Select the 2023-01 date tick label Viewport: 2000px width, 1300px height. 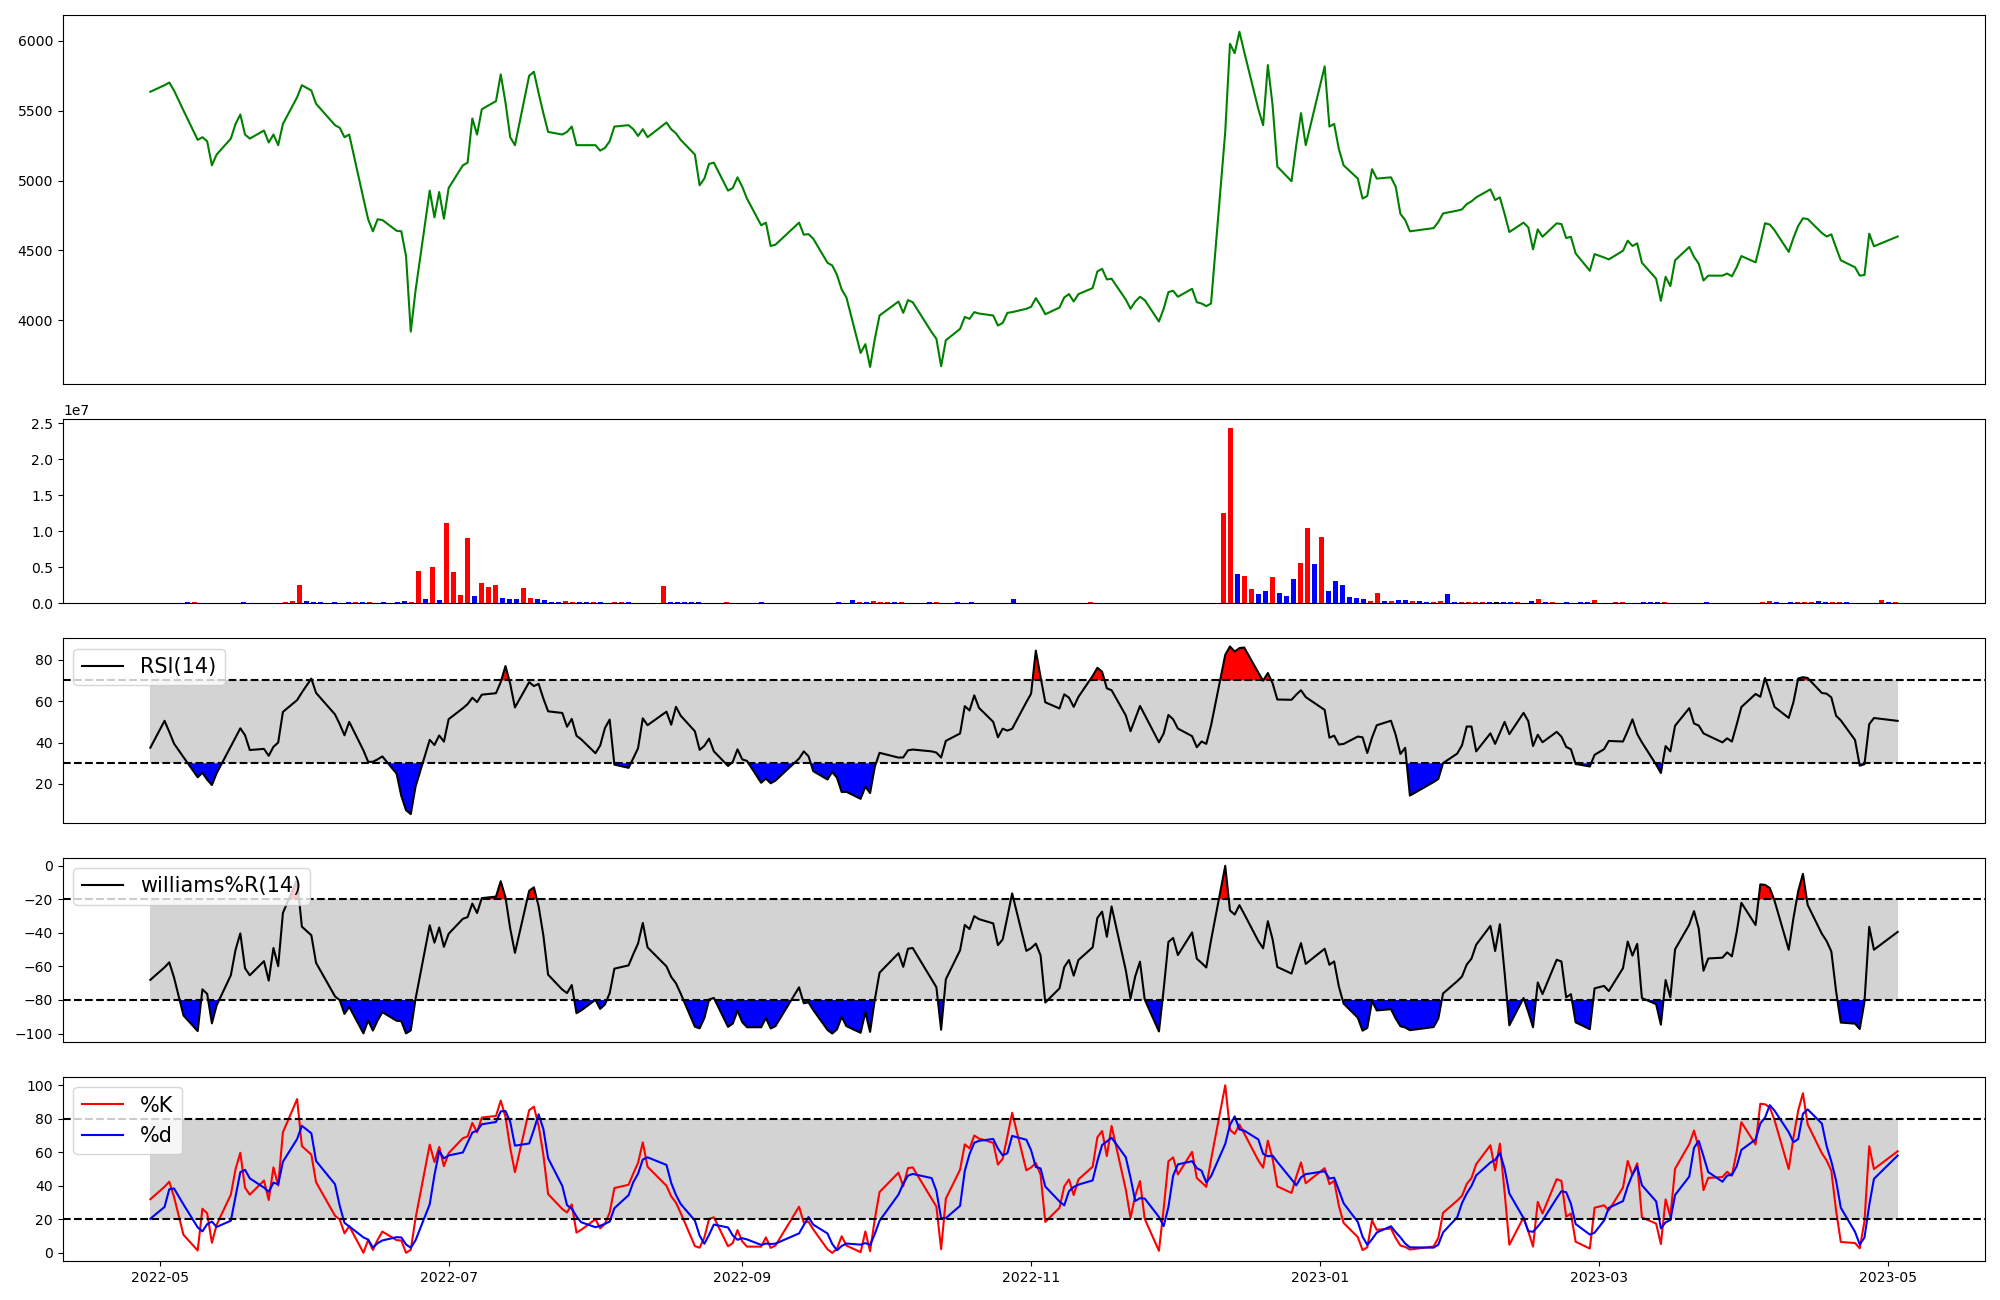tap(1320, 1277)
